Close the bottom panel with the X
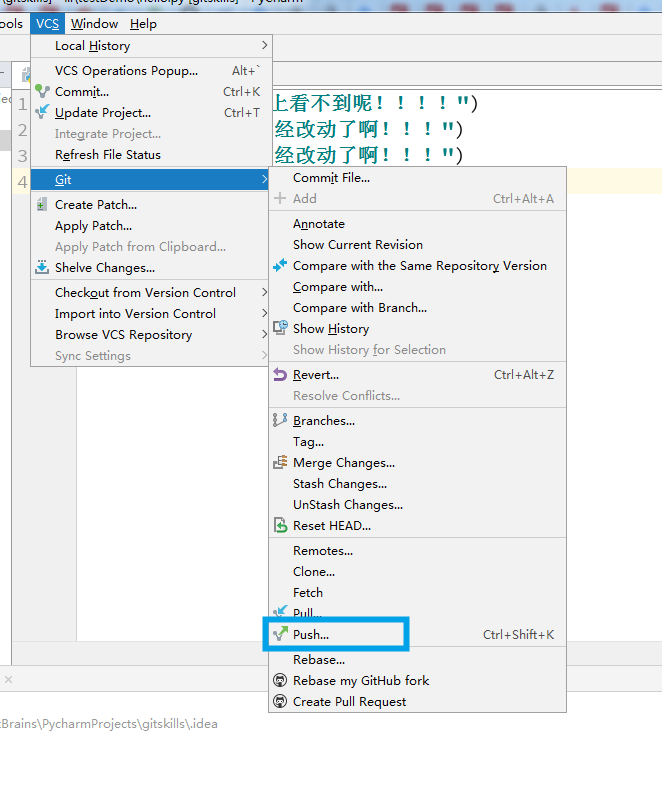662x800 pixels. [x=8, y=679]
